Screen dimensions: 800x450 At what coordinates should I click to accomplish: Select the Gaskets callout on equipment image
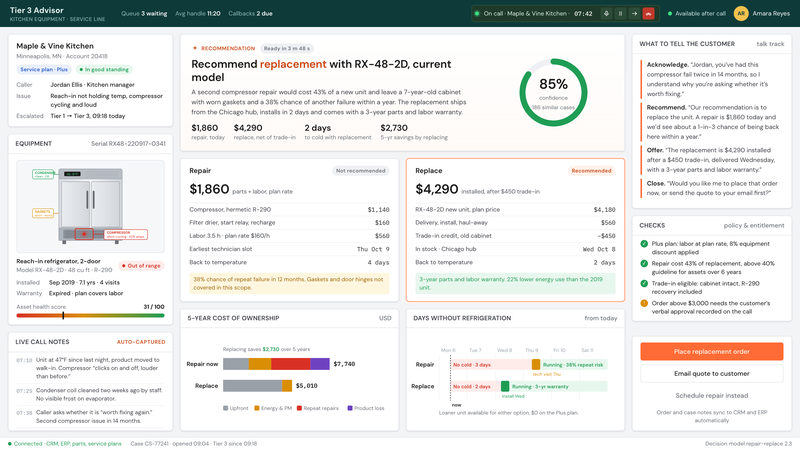click(43, 213)
